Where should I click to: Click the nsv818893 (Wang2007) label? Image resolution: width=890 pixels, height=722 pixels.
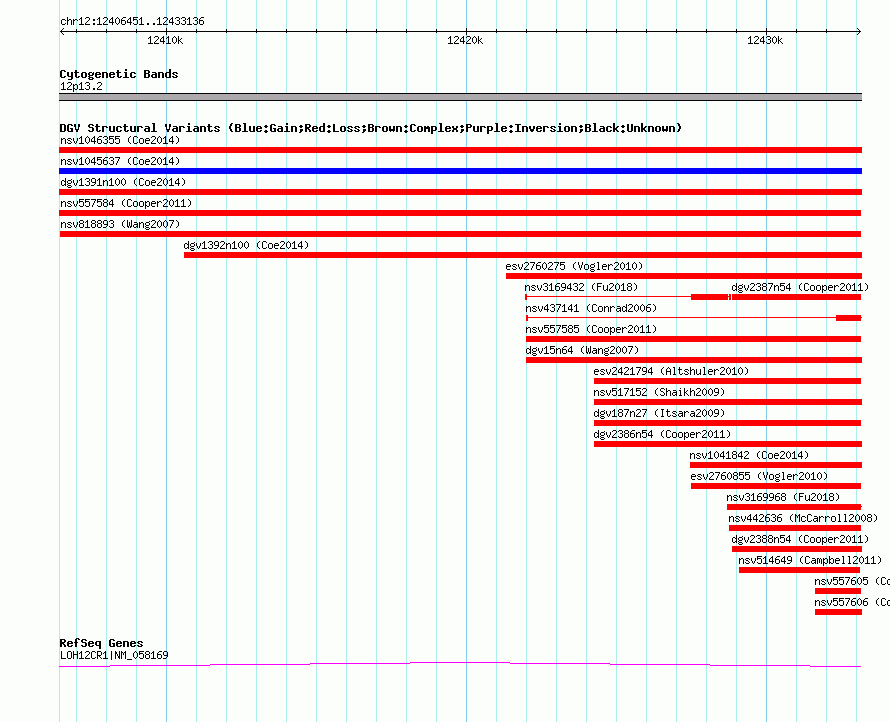click(120, 224)
